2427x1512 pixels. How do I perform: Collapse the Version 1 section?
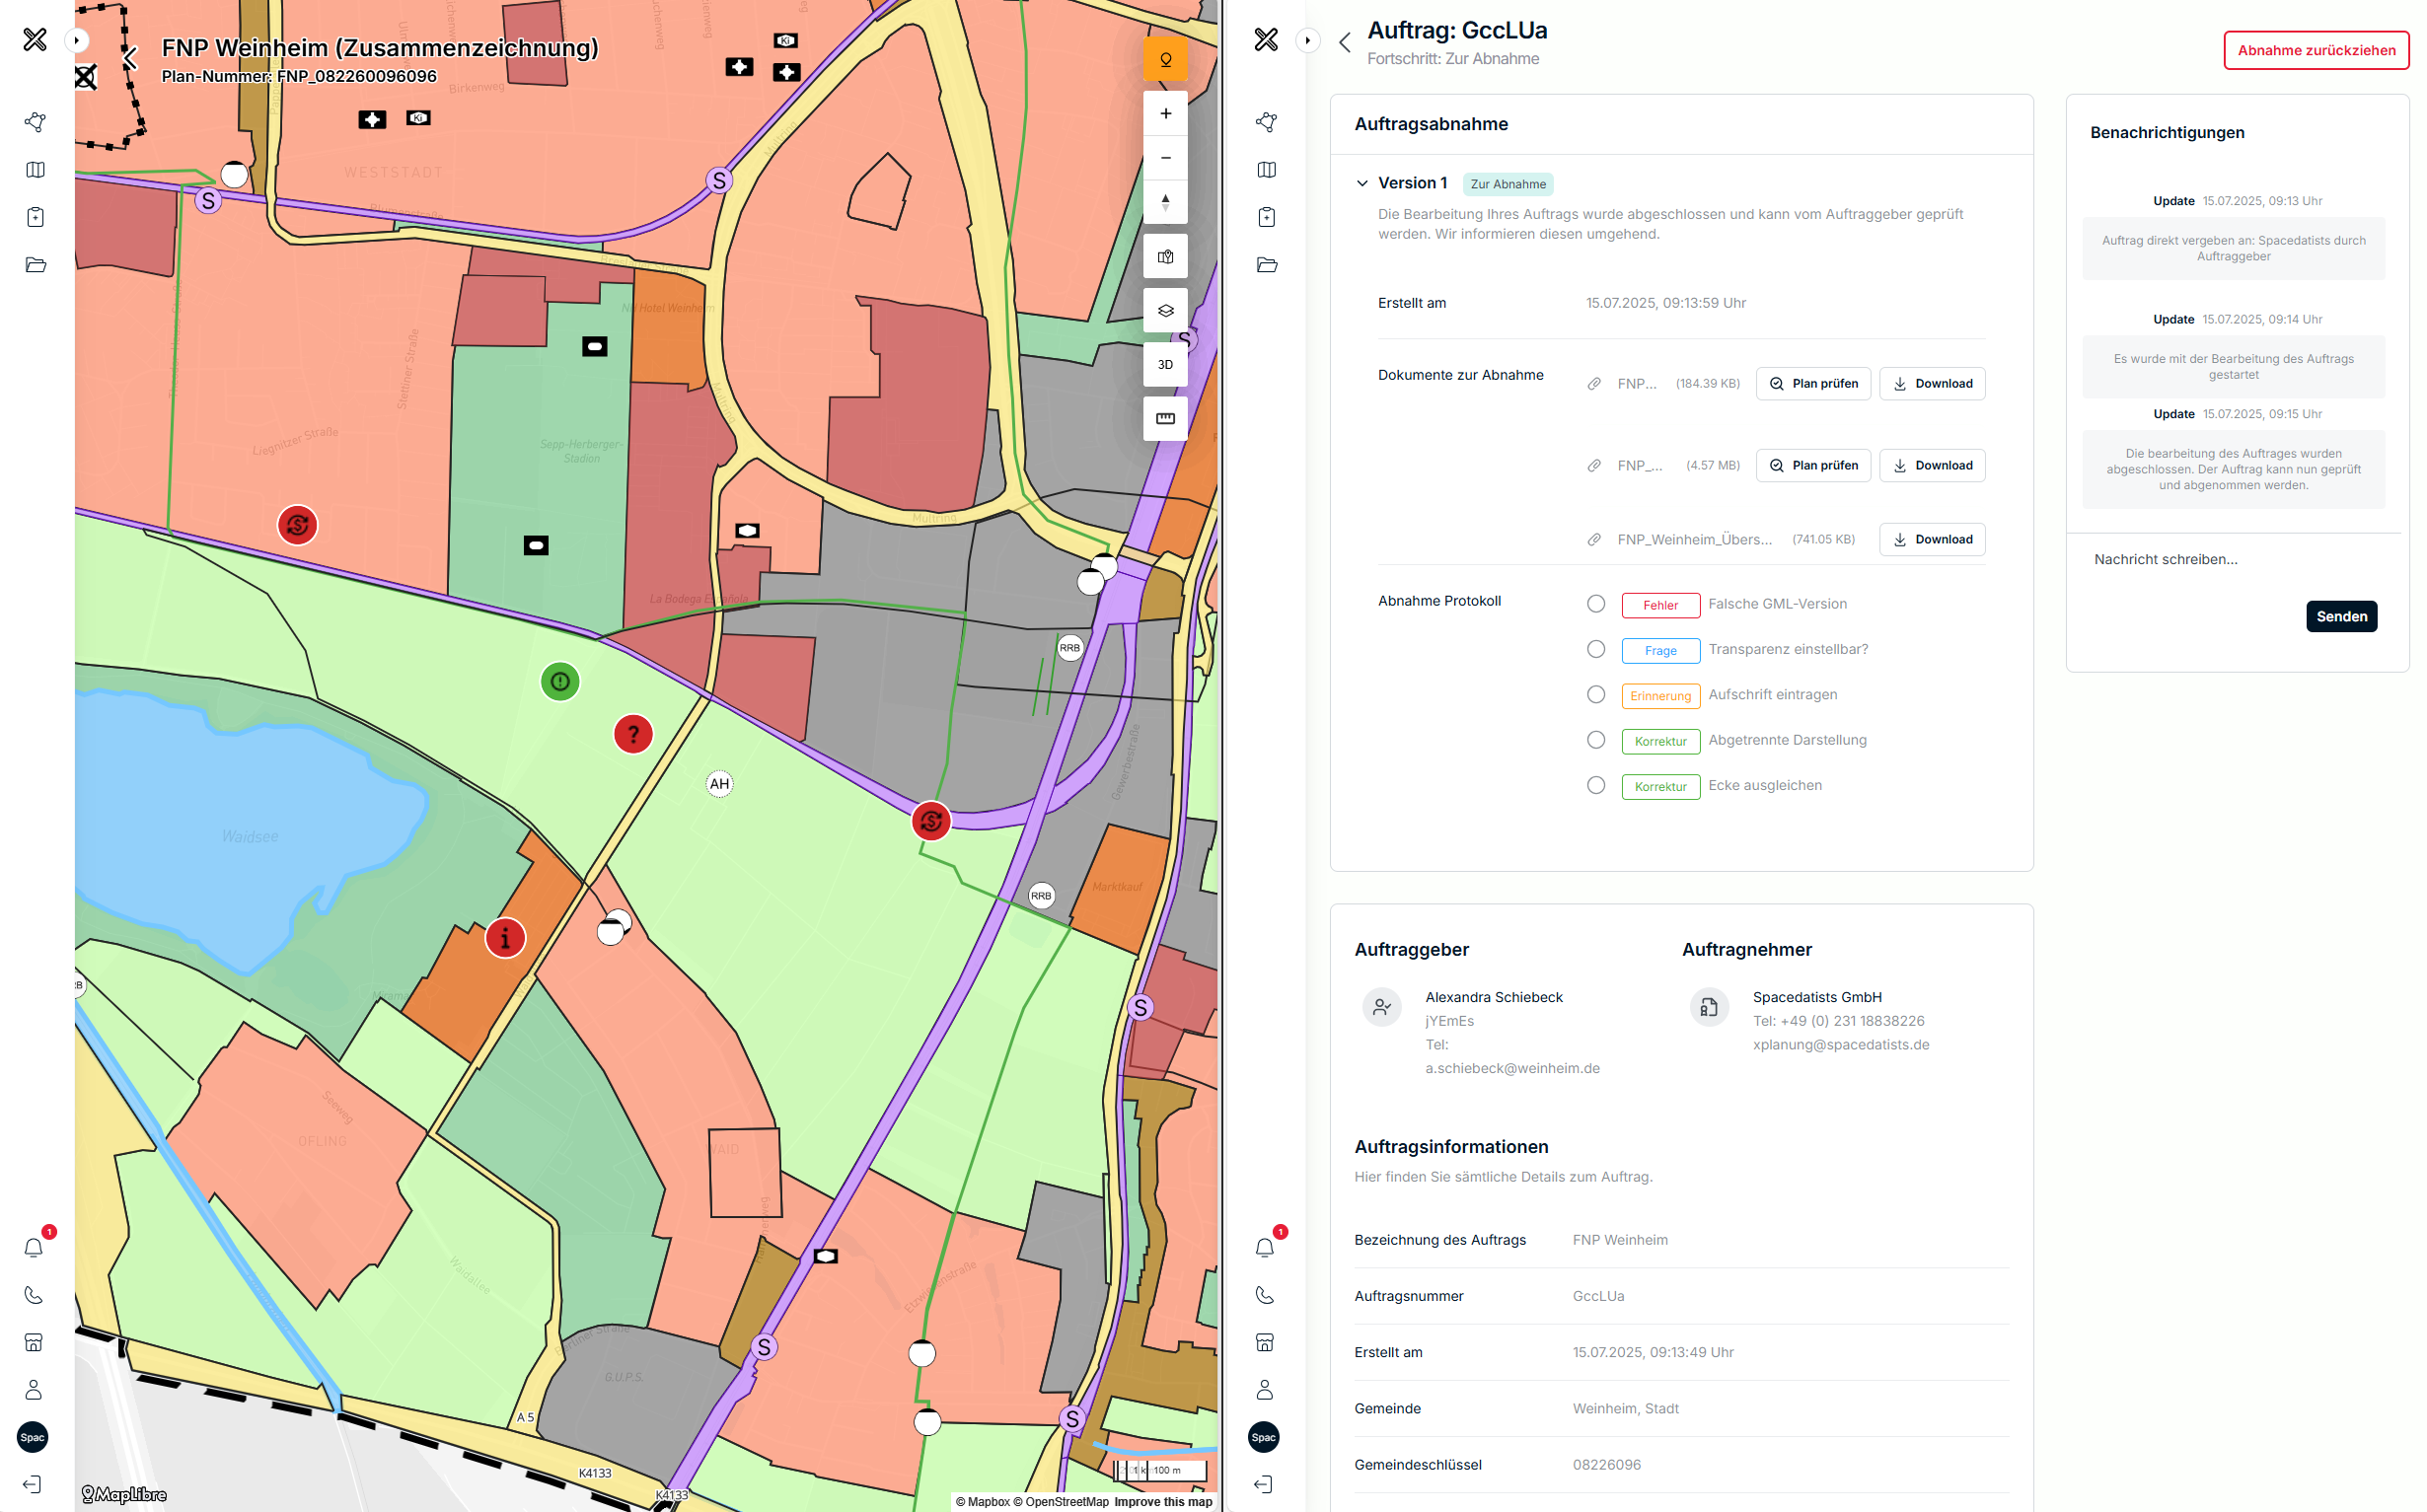pyautogui.click(x=1362, y=183)
